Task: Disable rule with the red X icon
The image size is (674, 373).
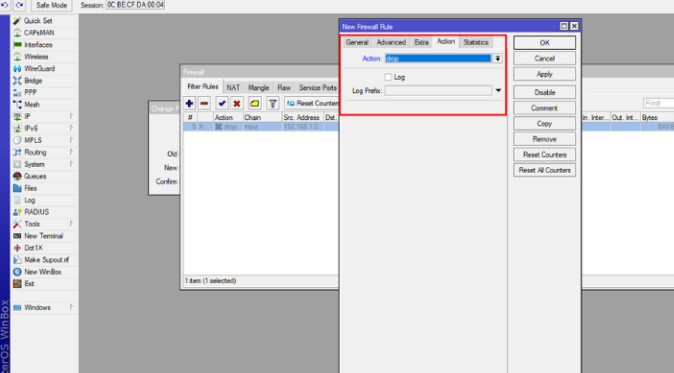Action: coord(236,104)
